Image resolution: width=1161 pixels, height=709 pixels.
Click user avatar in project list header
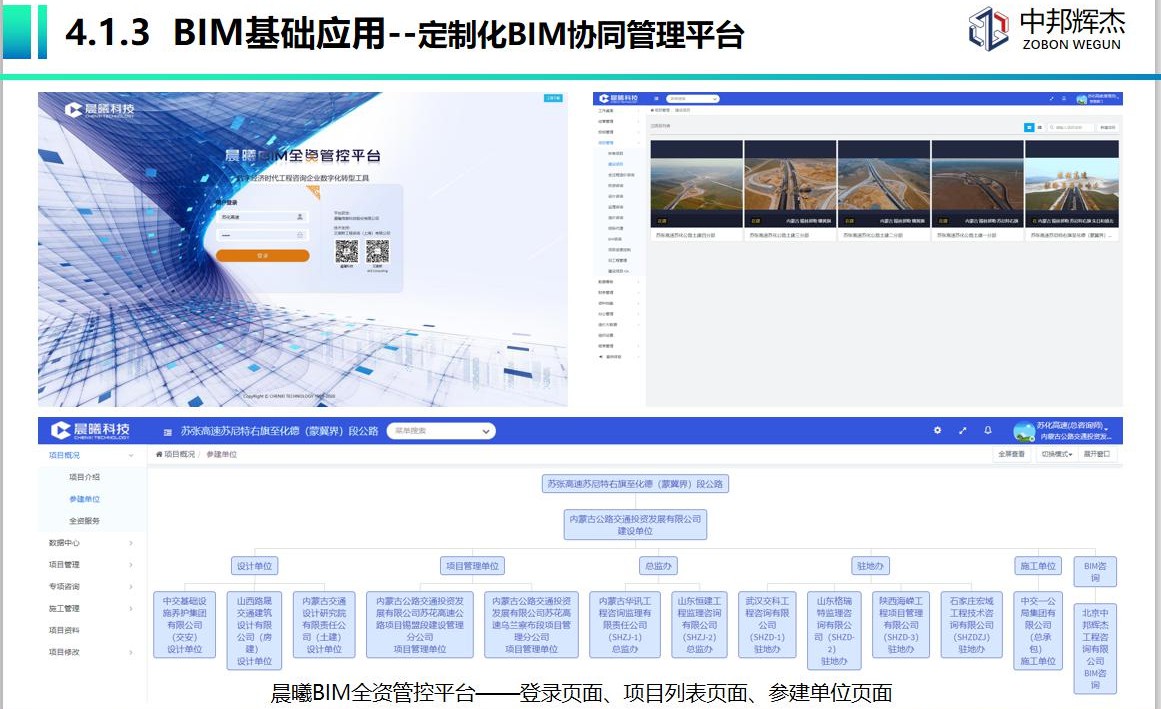click(1082, 99)
